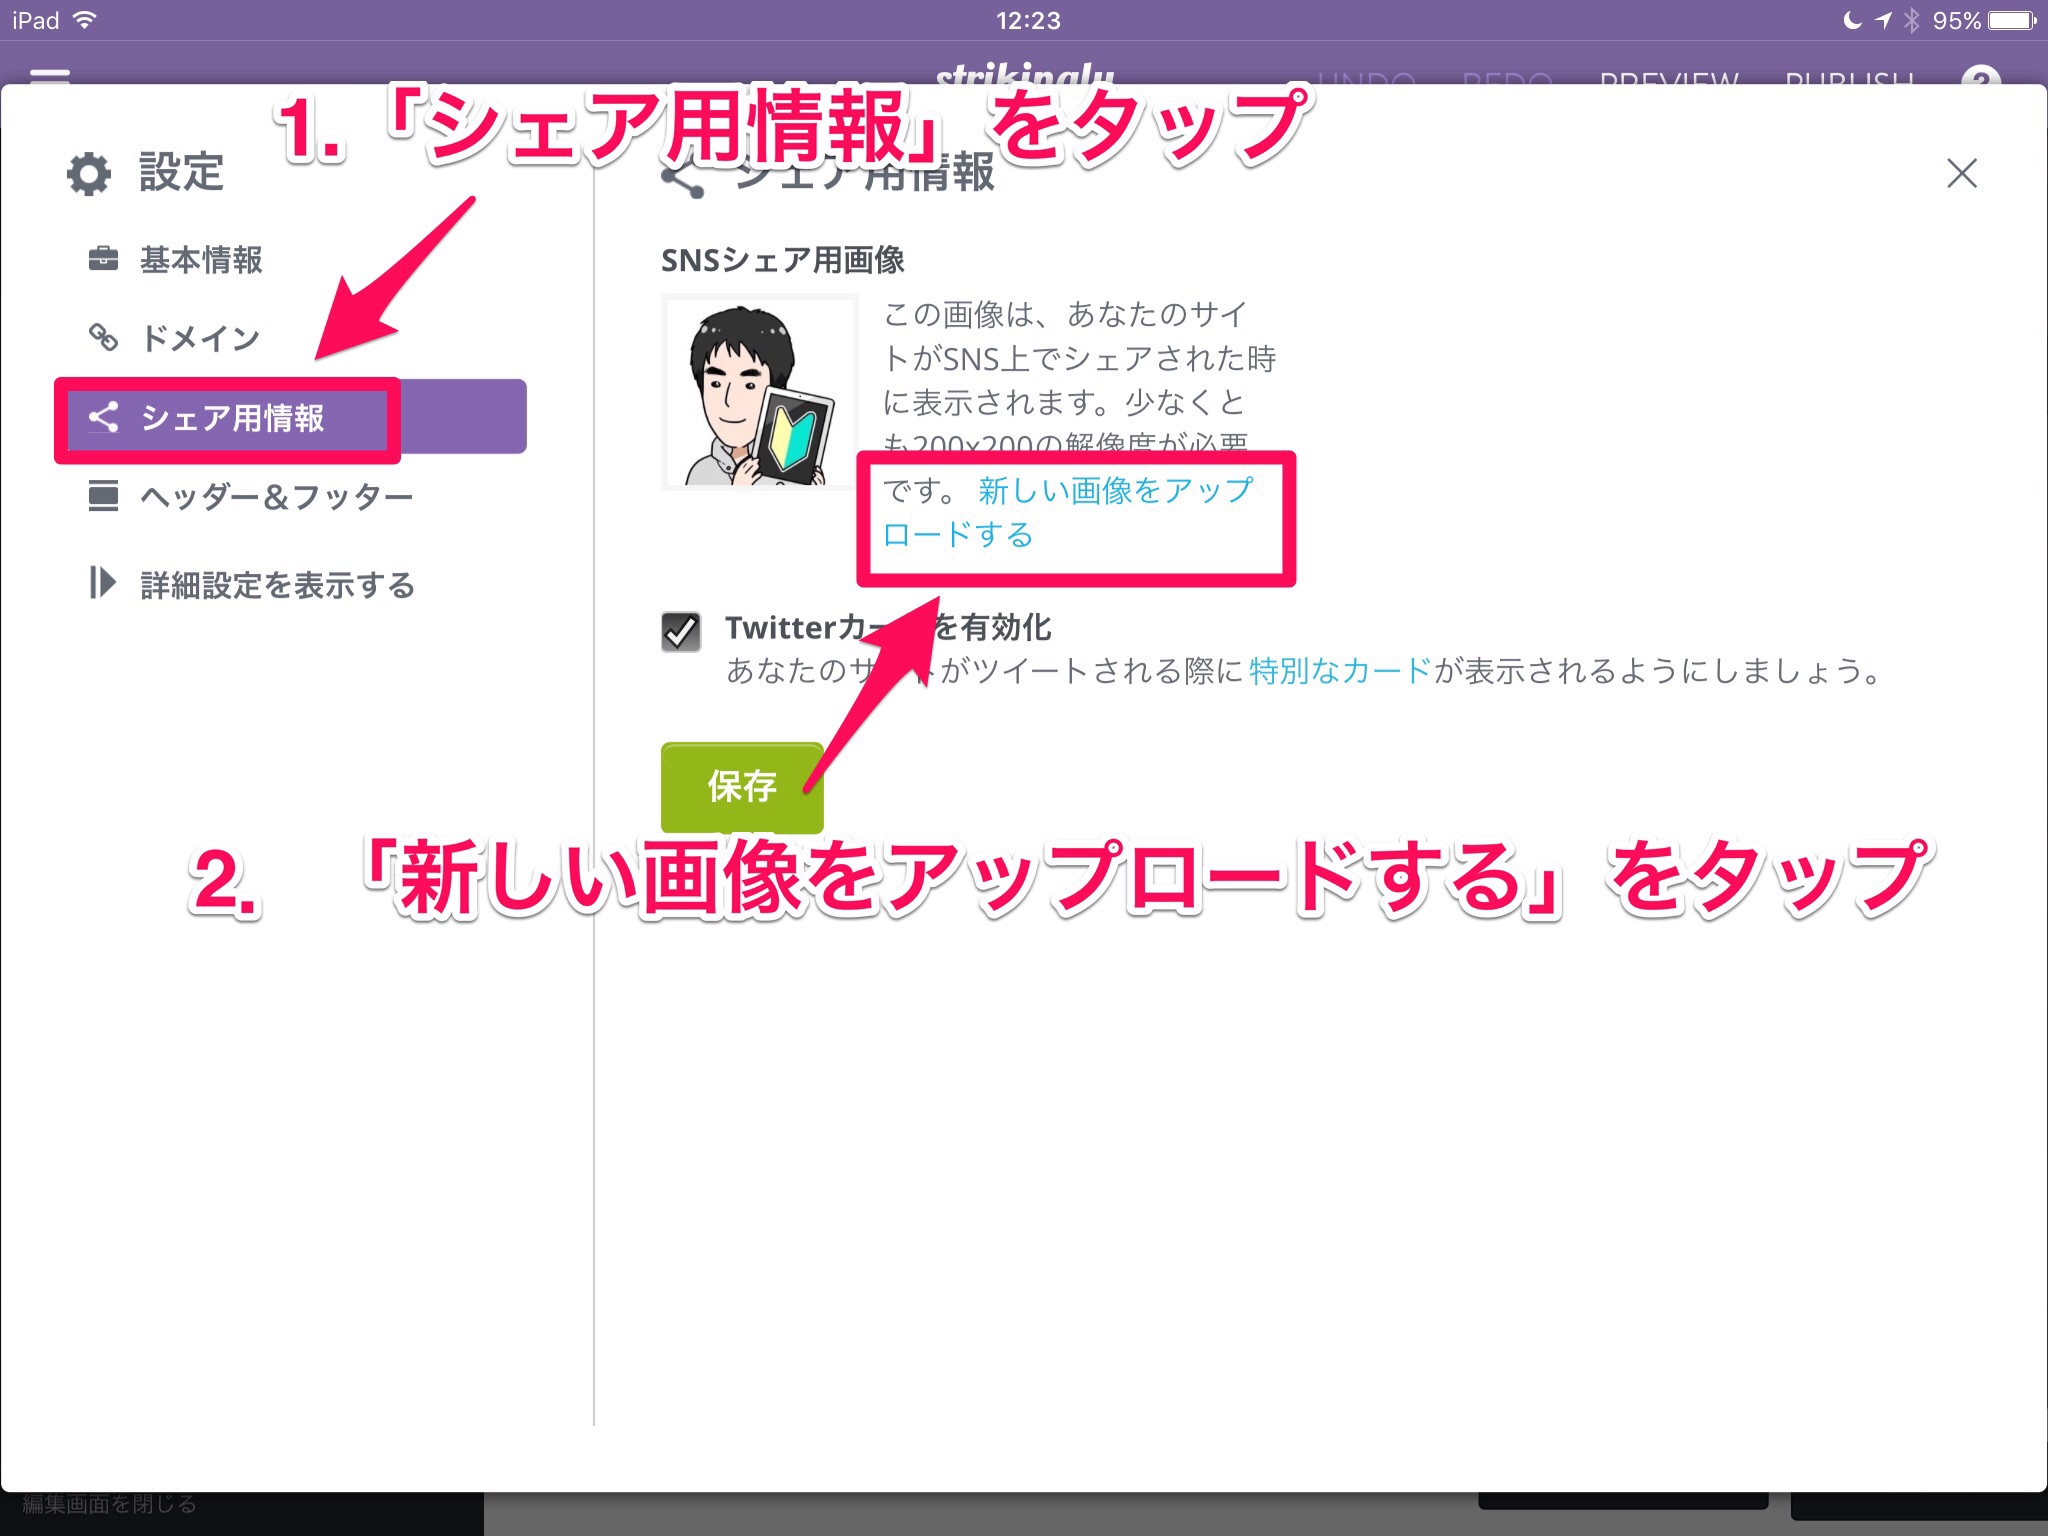
Task: Disable the Twitterカード checkbox
Action: (681, 631)
